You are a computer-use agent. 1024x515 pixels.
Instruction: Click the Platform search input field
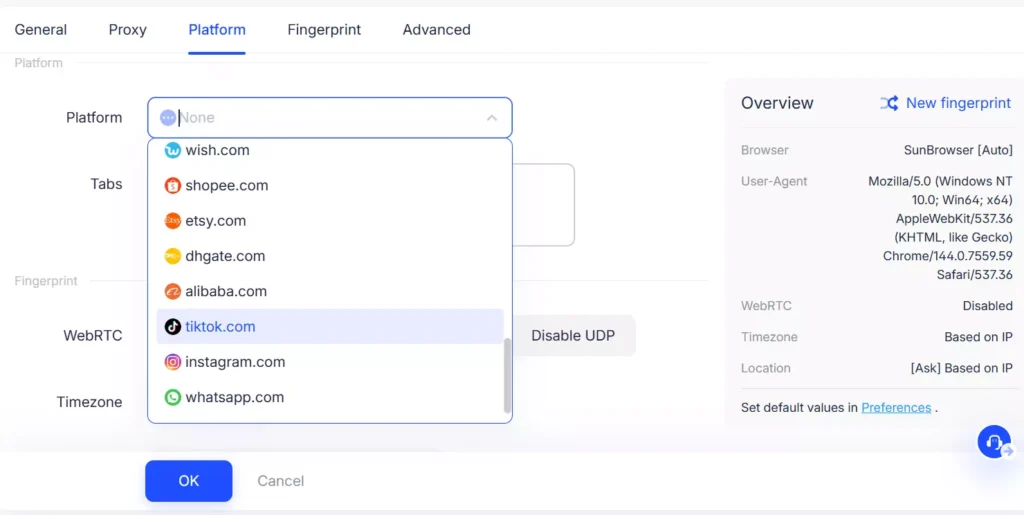coord(320,118)
